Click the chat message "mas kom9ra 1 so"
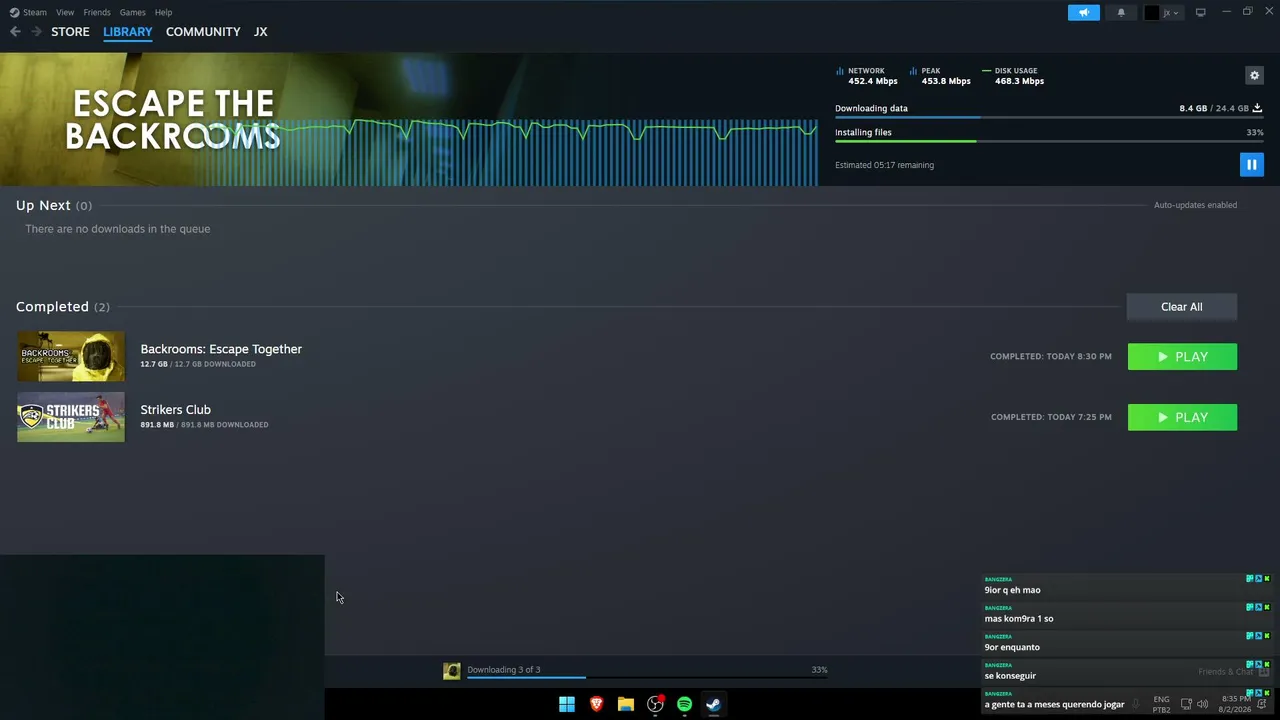The height and width of the screenshot is (720, 1280). point(1018,619)
